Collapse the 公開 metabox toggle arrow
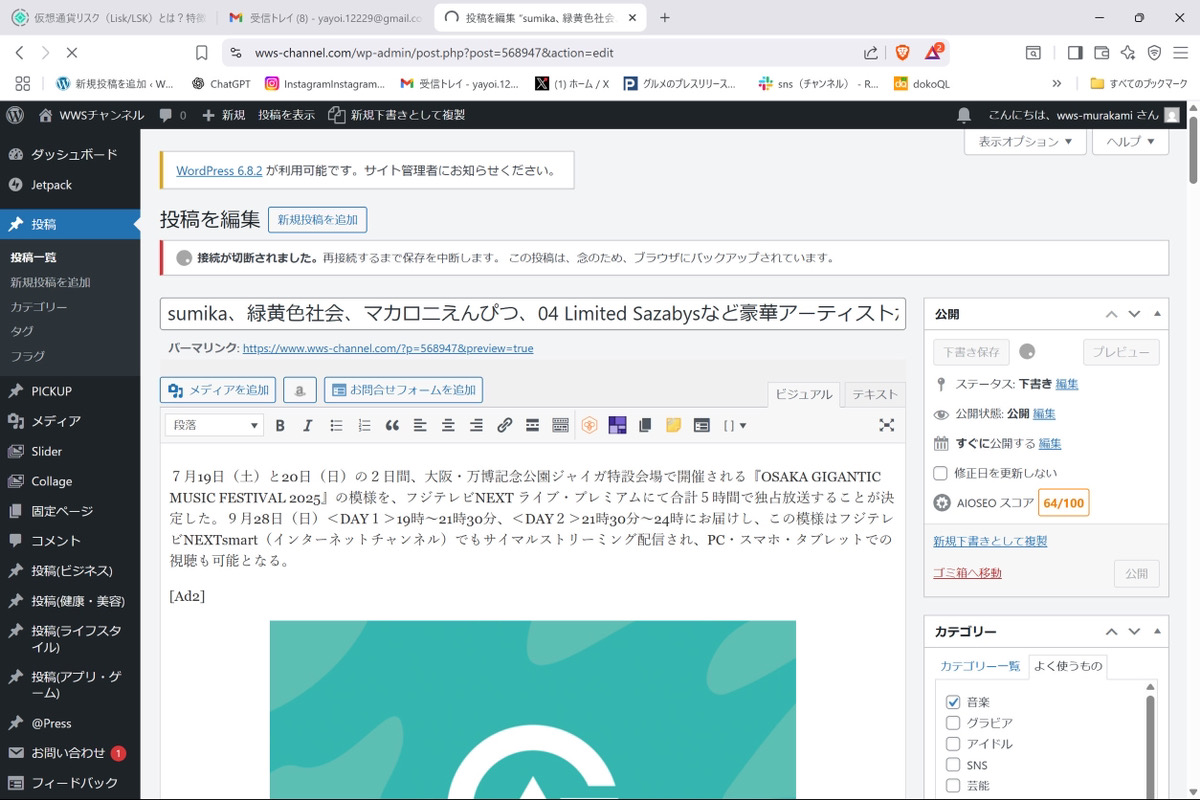The width and height of the screenshot is (1200, 800). coord(1158,314)
